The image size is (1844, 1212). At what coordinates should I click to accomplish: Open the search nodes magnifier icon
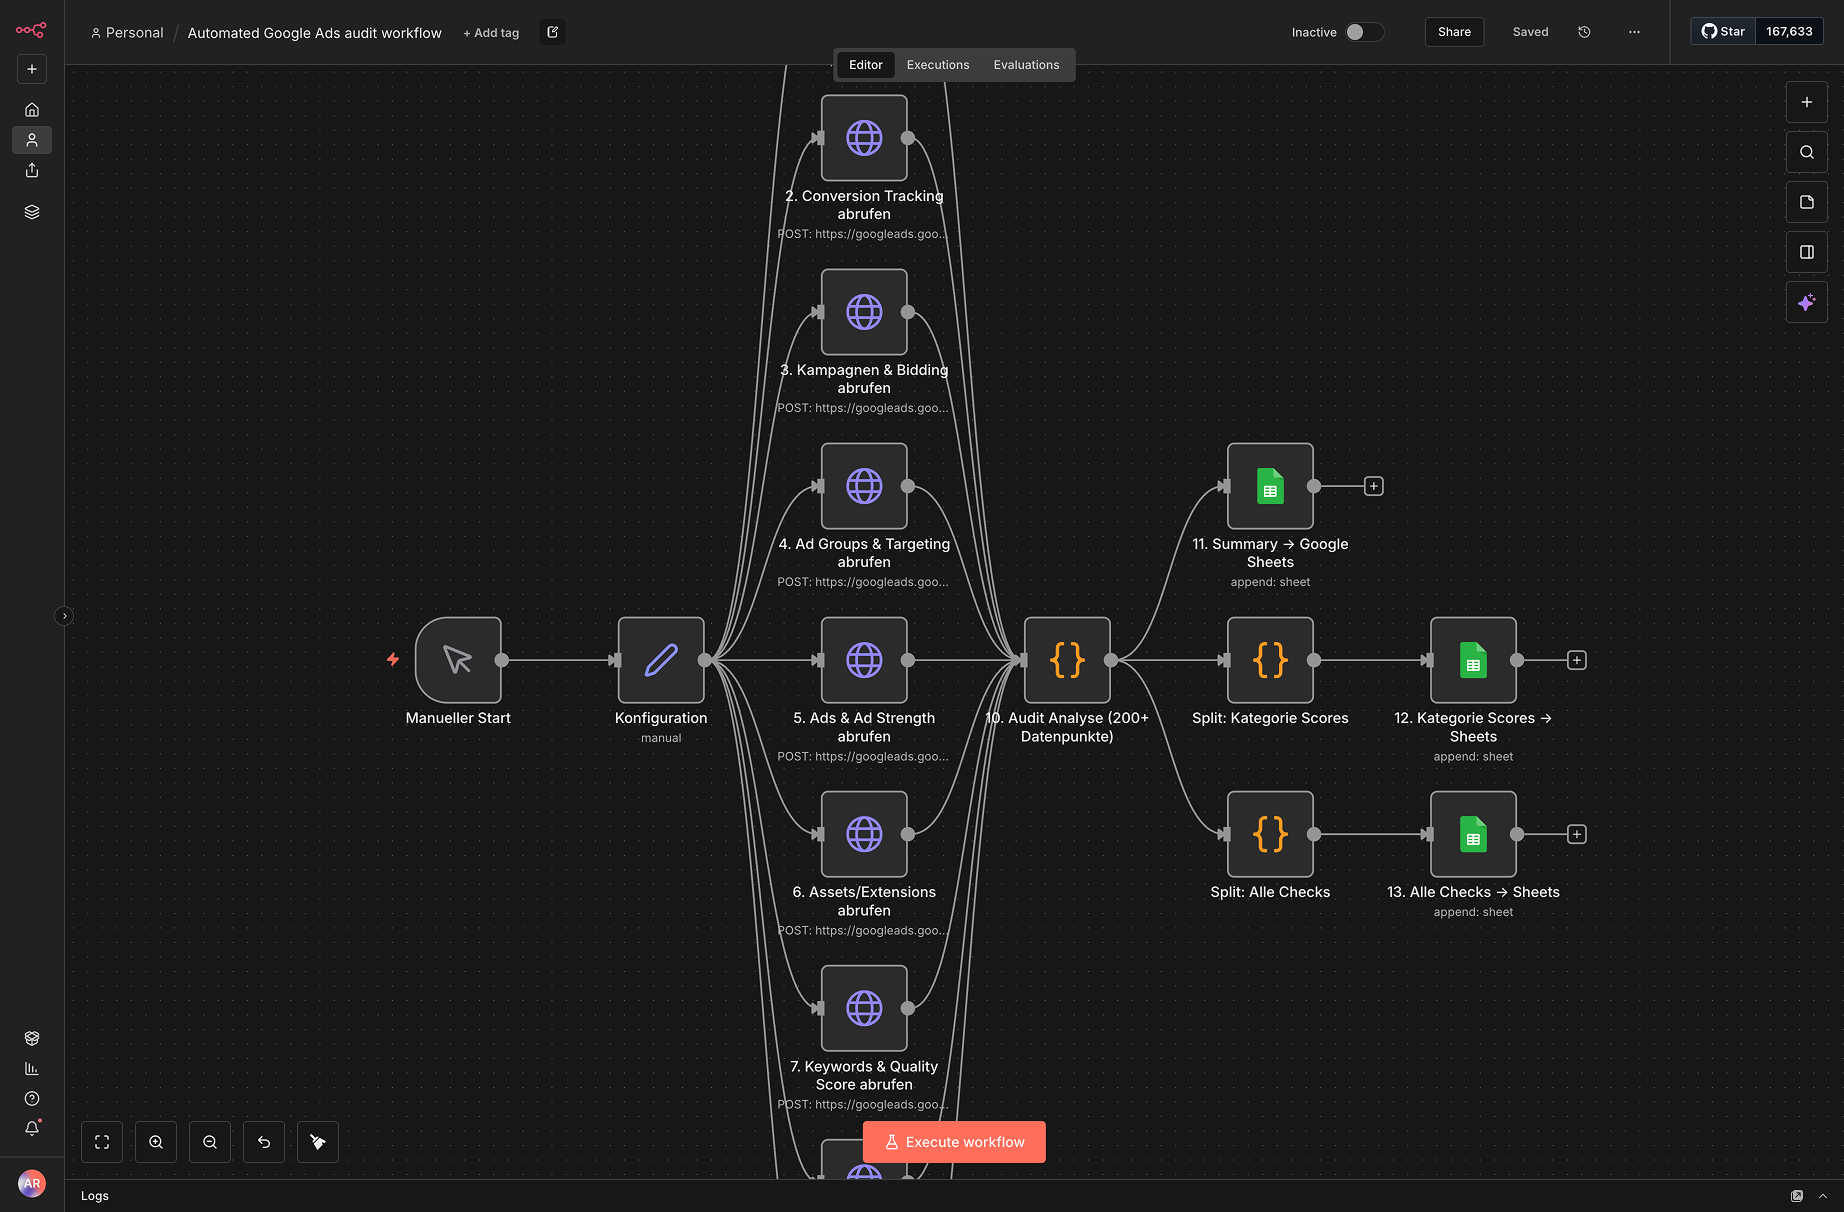tap(1806, 152)
